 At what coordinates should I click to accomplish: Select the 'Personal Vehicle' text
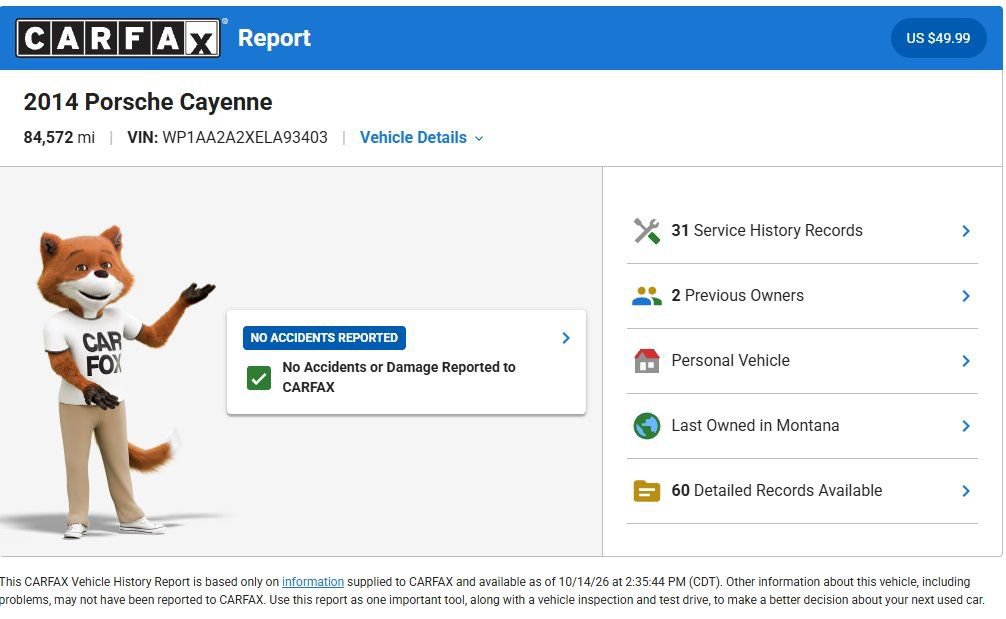(730, 360)
